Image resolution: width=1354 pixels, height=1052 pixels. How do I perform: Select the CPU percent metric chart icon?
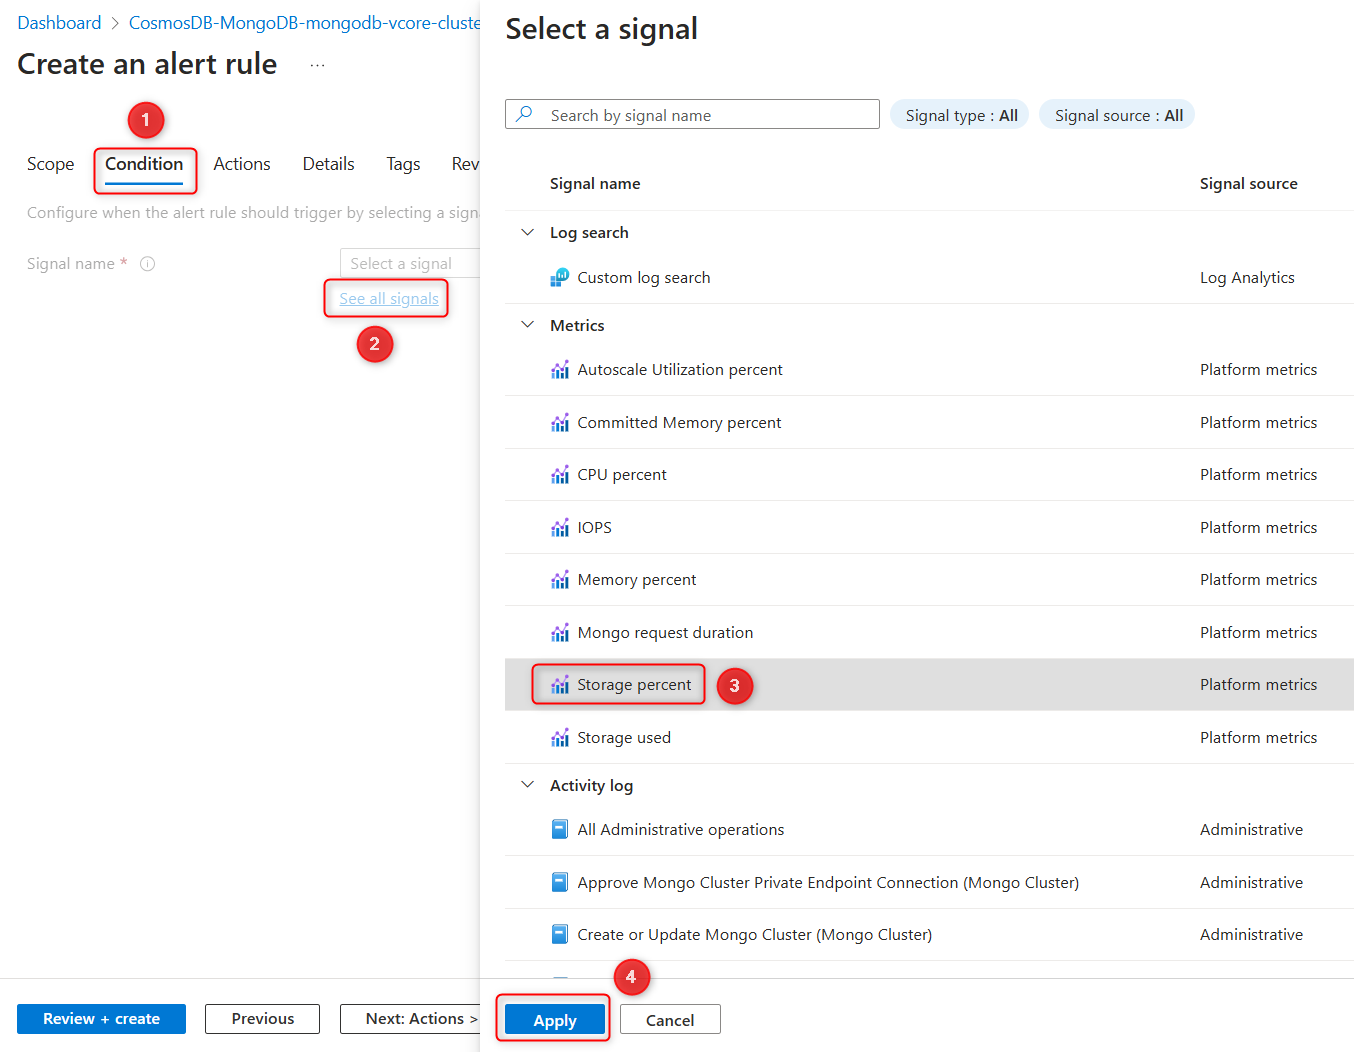pyautogui.click(x=560, y=474)
